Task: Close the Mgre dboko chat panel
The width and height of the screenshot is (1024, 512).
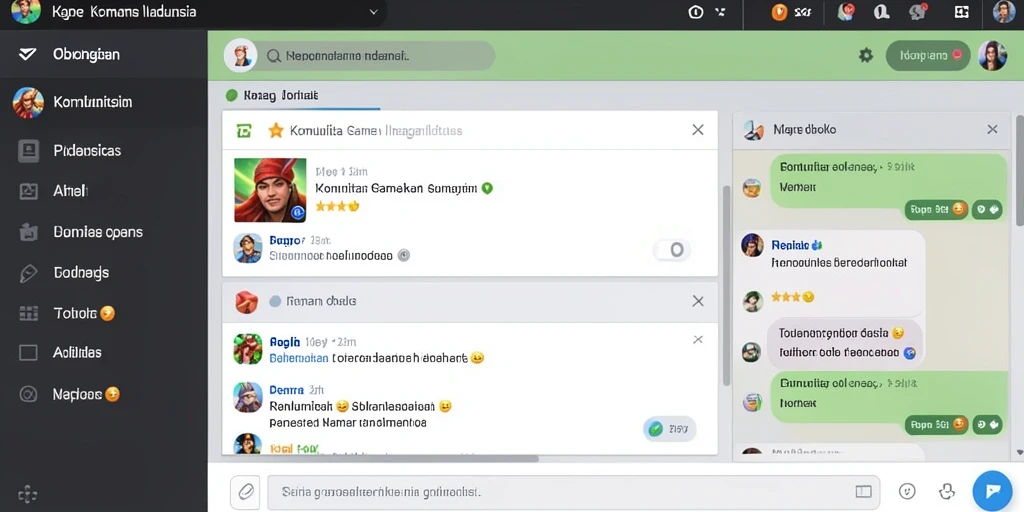Action: (x=992, y=129)
